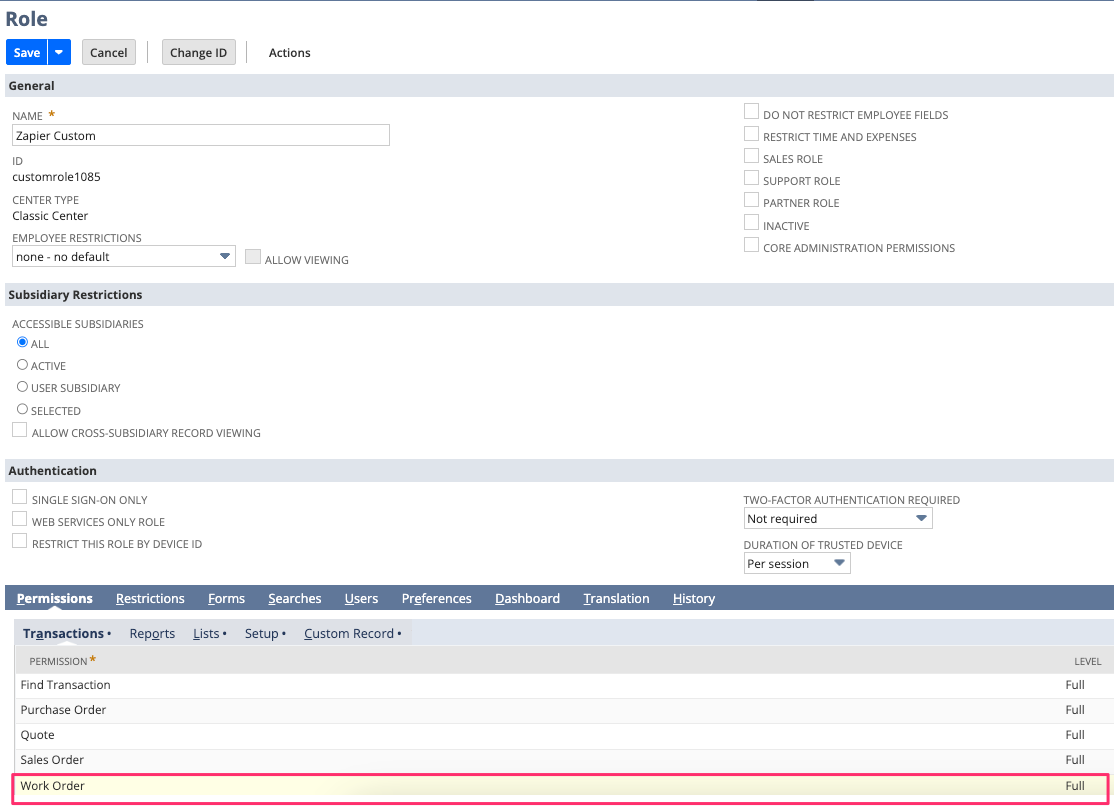Enable the Sales Role checkbox
Viewport: 1114px width, 806px height.
(x=751, y=155)
